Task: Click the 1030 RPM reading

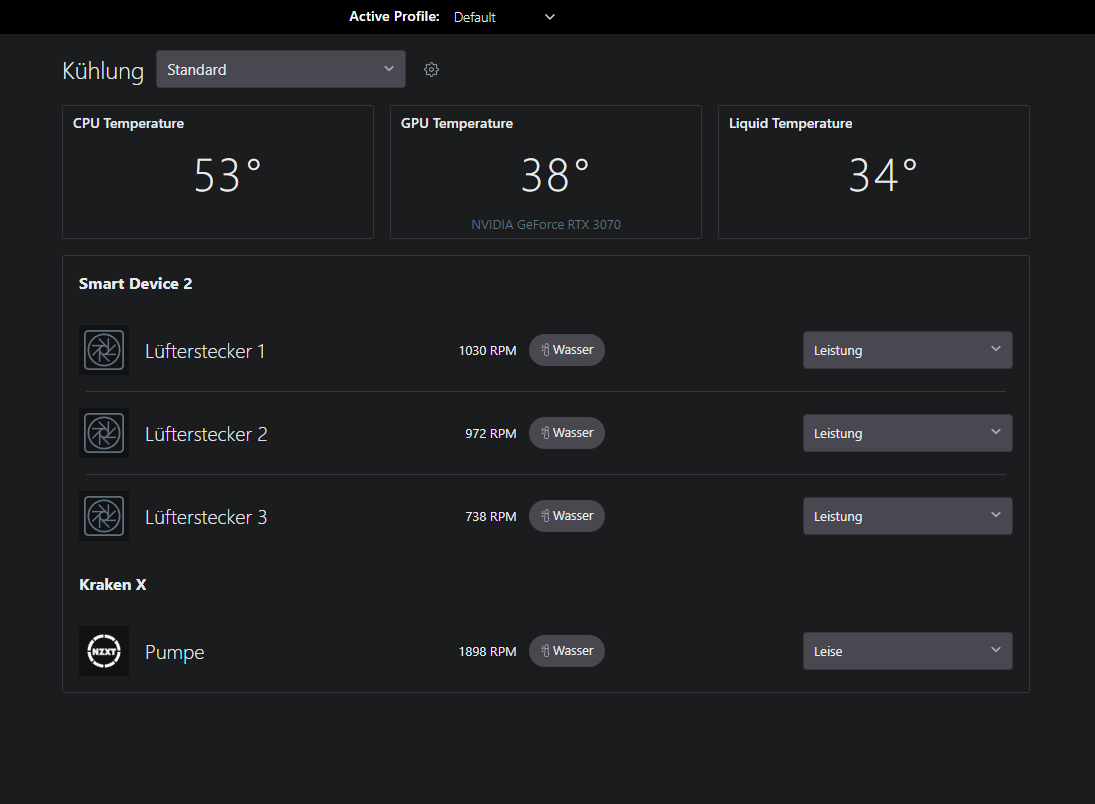Action: pos(487,351)
